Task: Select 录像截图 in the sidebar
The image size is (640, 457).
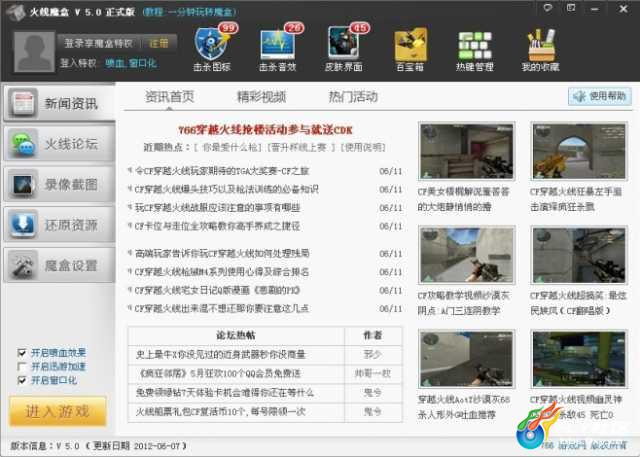Action: click(60, 184)
